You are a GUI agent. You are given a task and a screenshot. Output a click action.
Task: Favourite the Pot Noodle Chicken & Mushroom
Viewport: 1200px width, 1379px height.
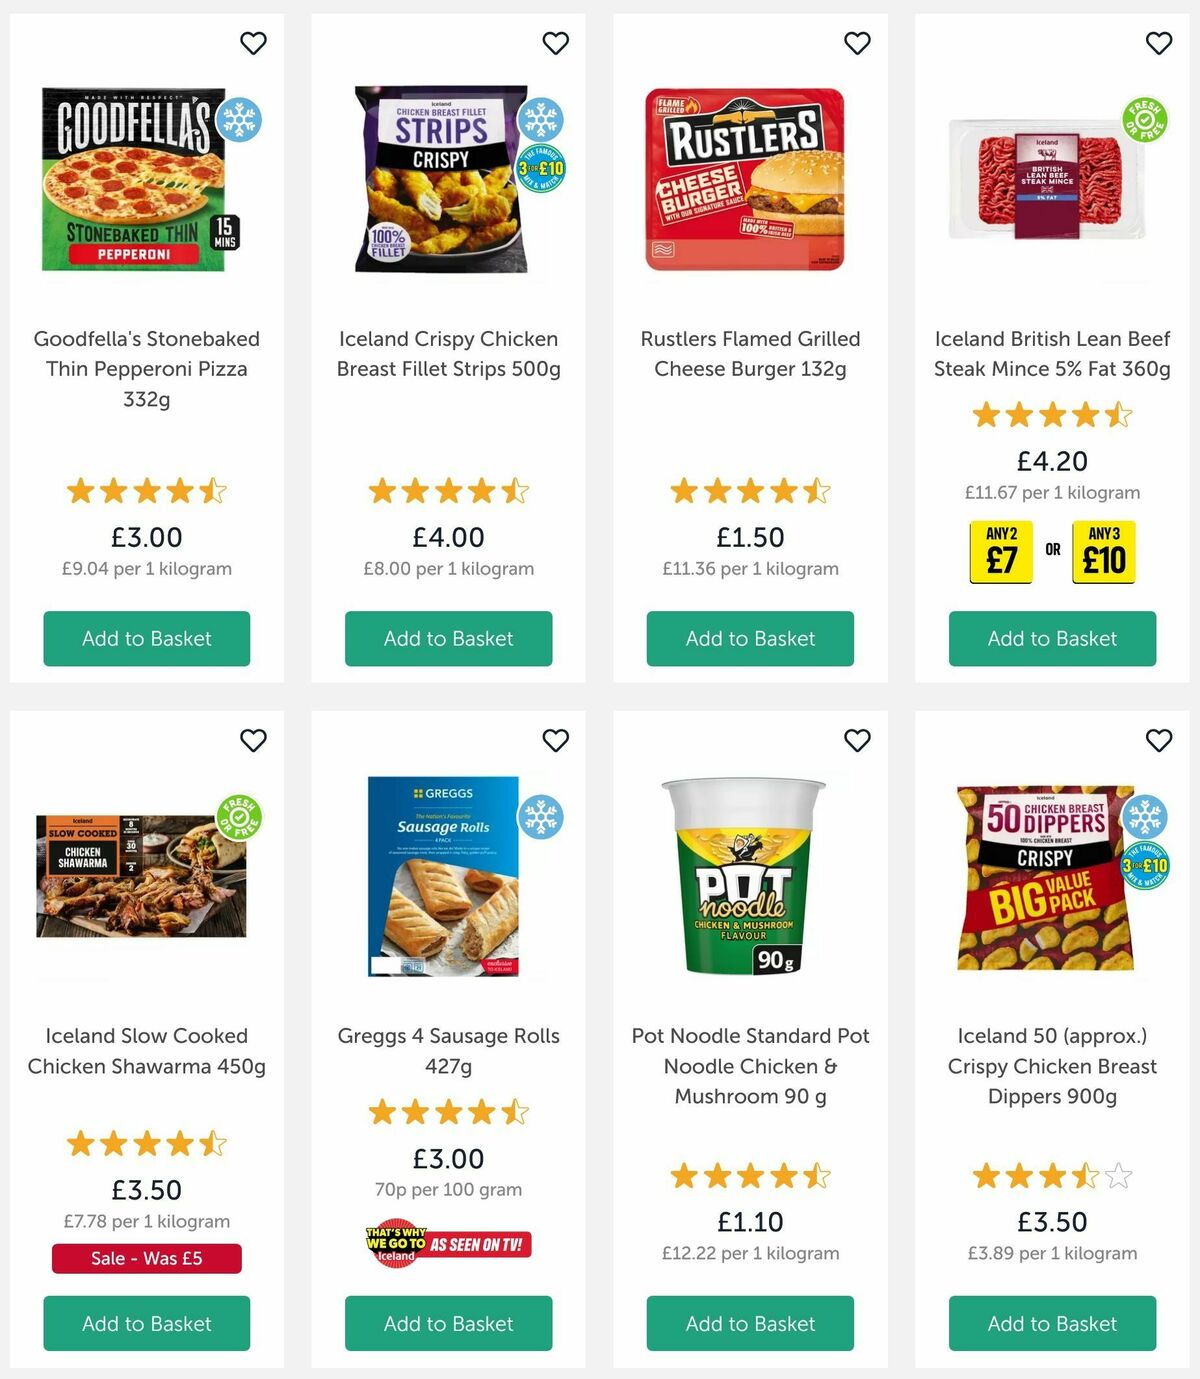(x=857, y=741)
